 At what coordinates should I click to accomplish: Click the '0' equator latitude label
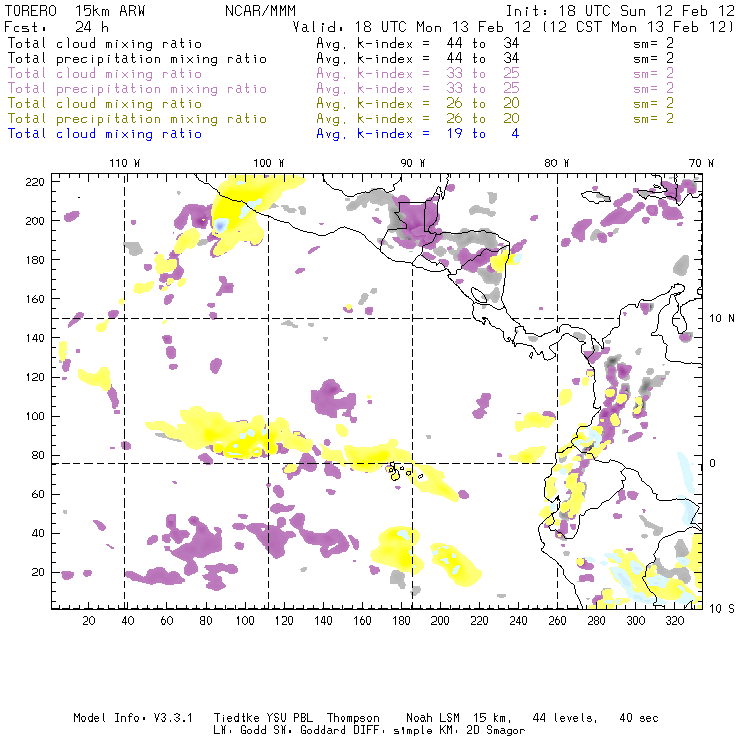[x=713, y=463]
